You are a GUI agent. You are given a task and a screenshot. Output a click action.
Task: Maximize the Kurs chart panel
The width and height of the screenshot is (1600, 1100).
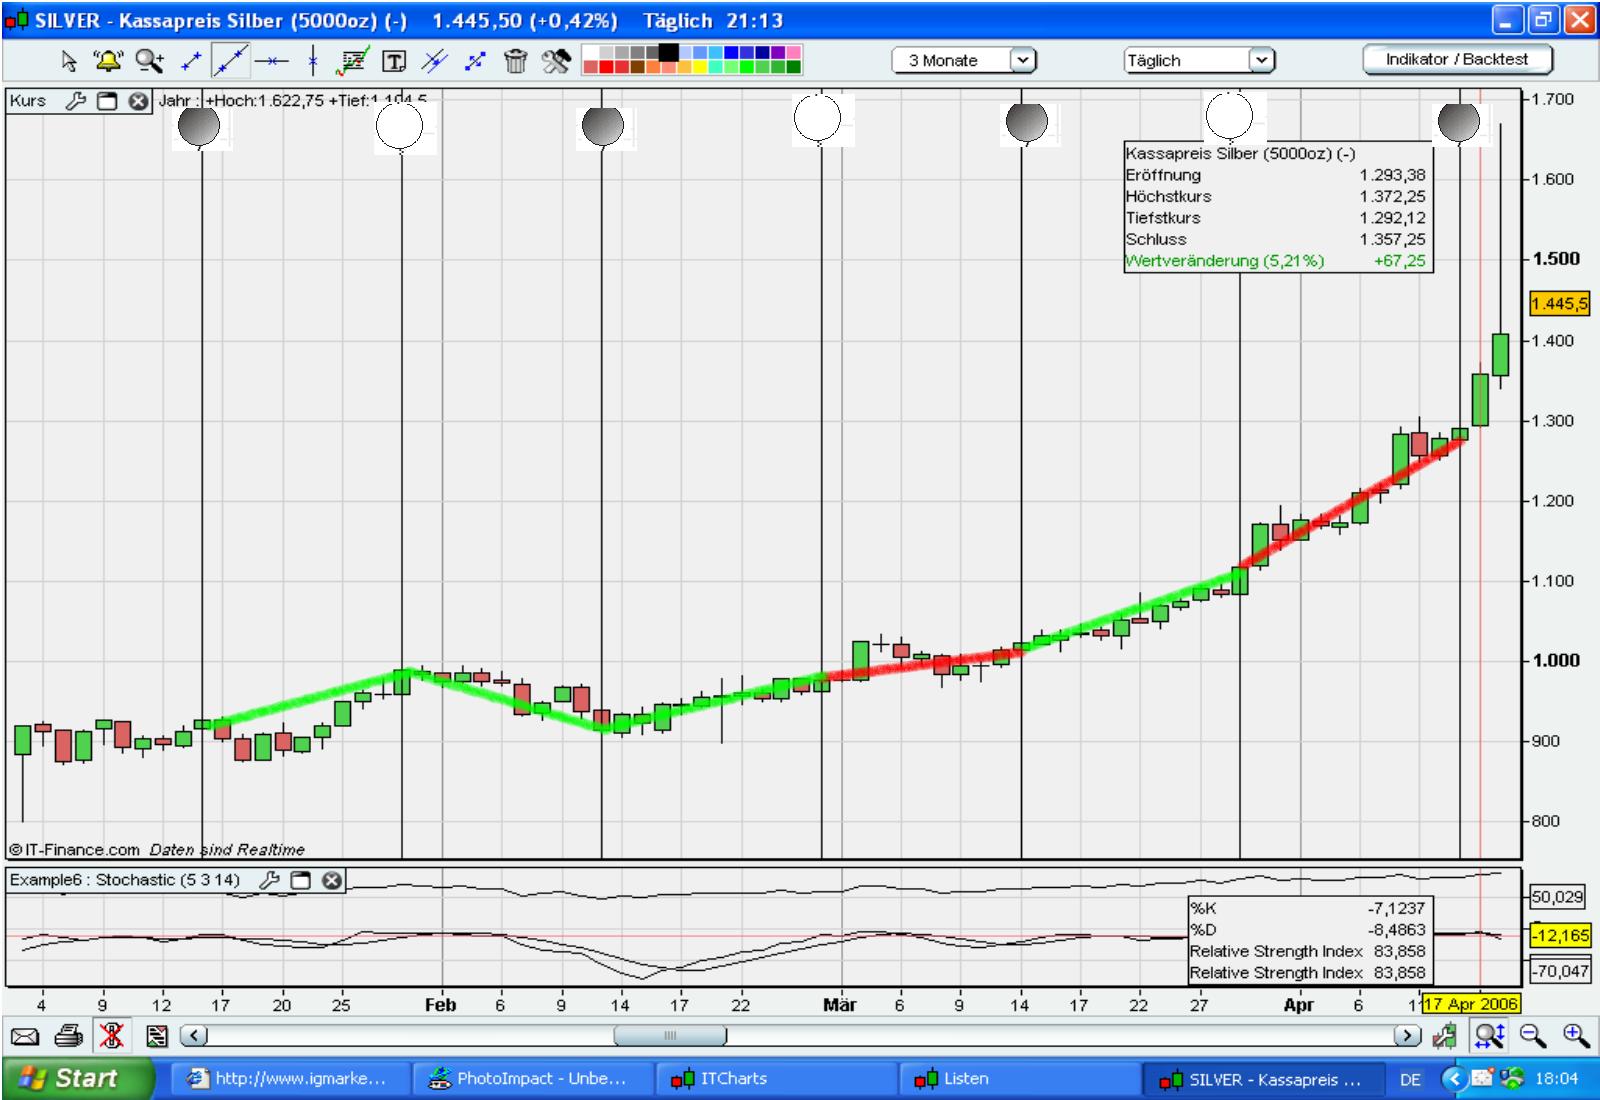pyautogui.click(x=107, y=101)
